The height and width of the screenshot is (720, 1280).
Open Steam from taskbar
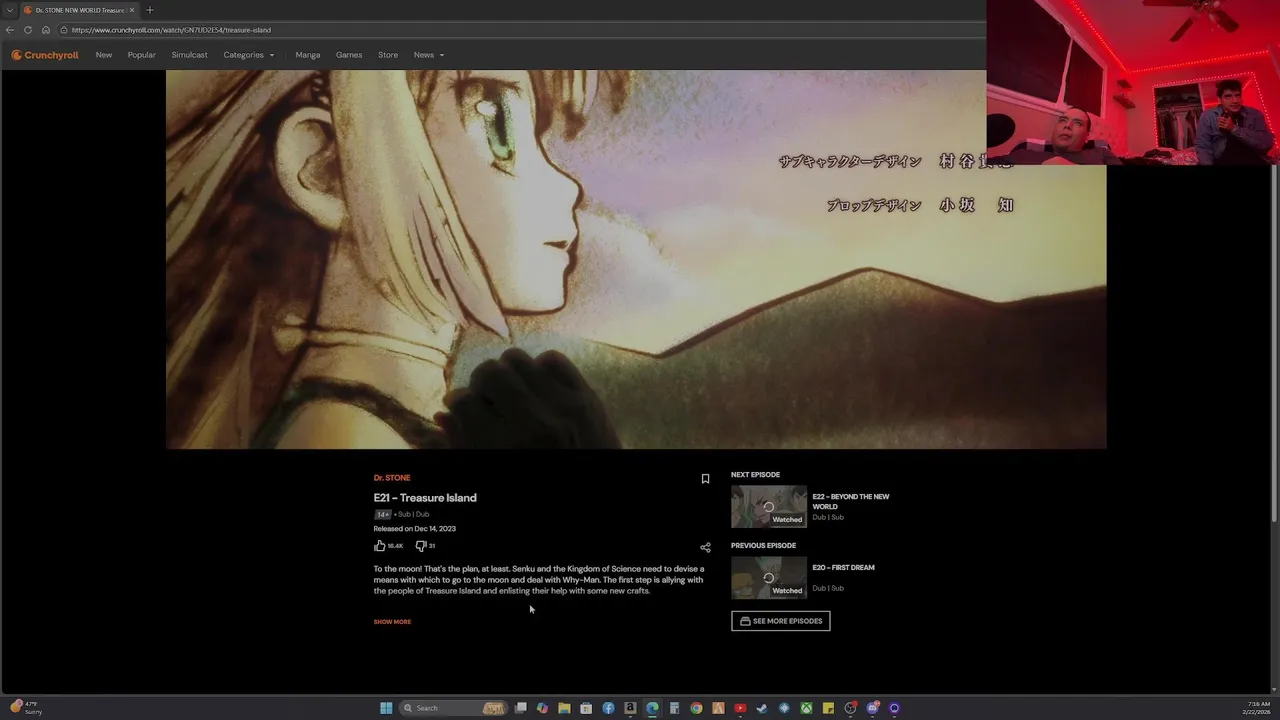[762, 708]
